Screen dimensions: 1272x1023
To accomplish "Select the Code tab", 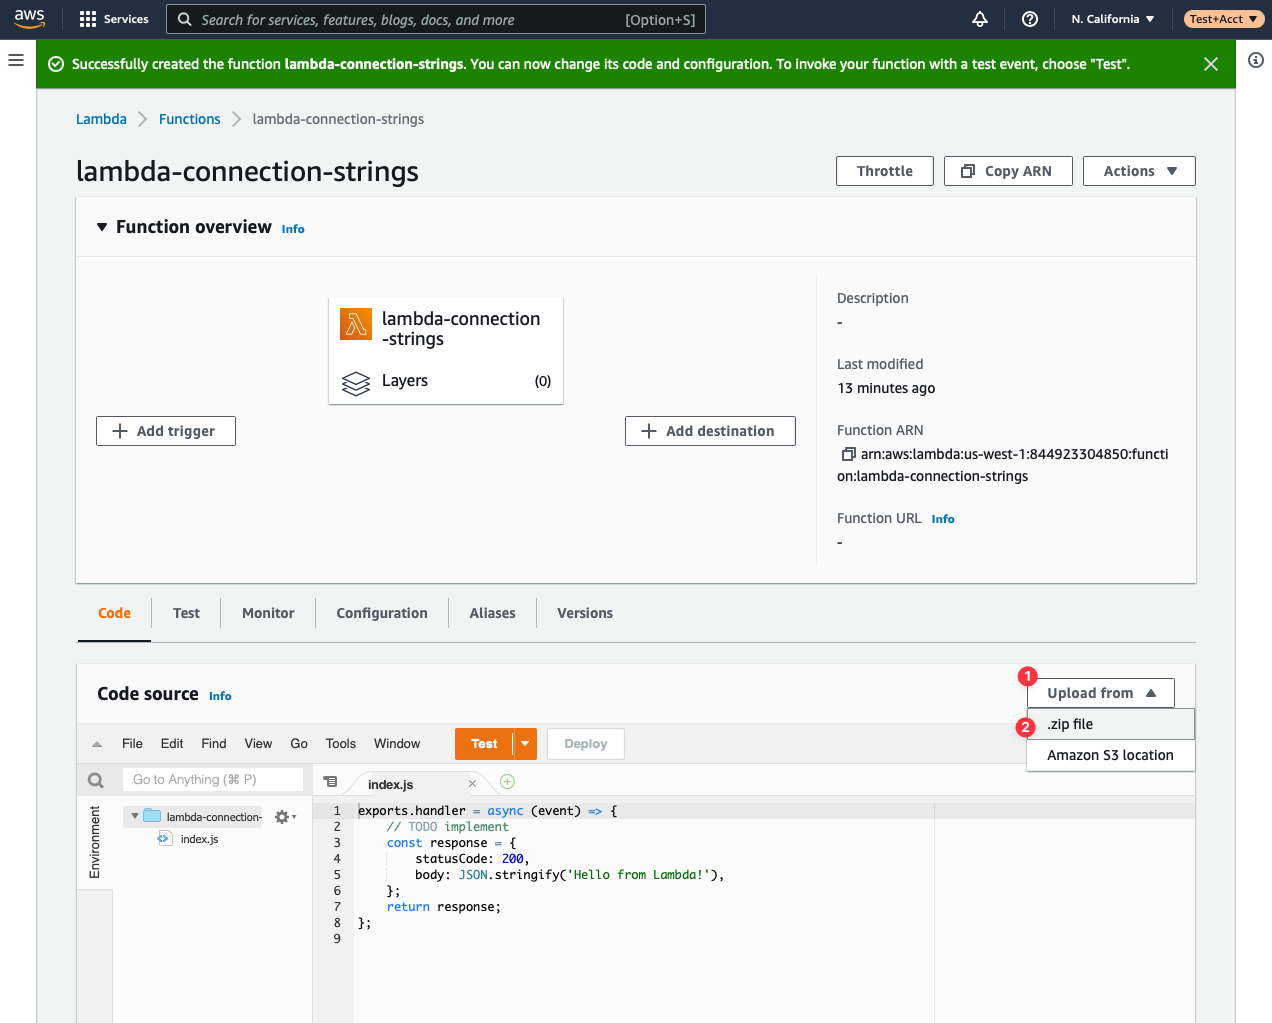I will (x=114, y=613).
